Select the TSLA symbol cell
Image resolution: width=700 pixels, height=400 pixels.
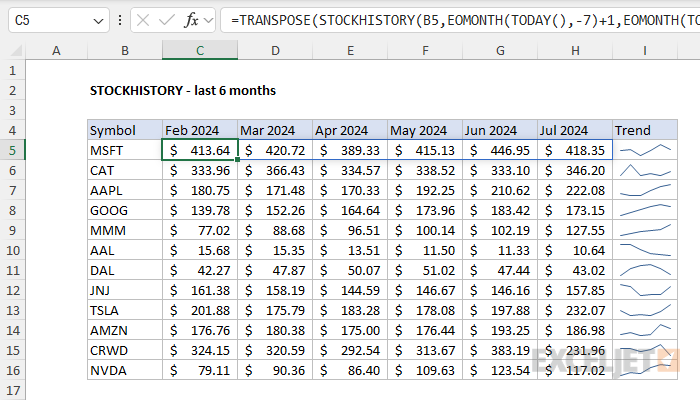[x=125, y=310]
